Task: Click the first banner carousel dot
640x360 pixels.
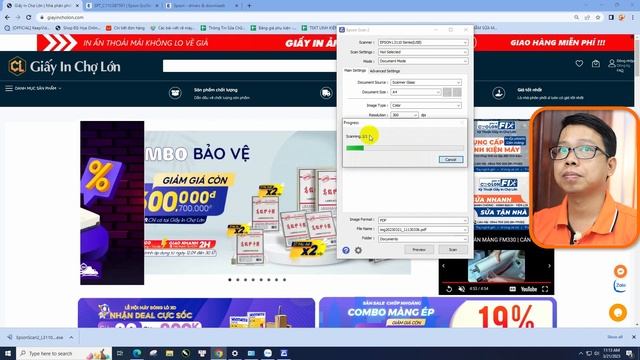Action: [230, 280]
